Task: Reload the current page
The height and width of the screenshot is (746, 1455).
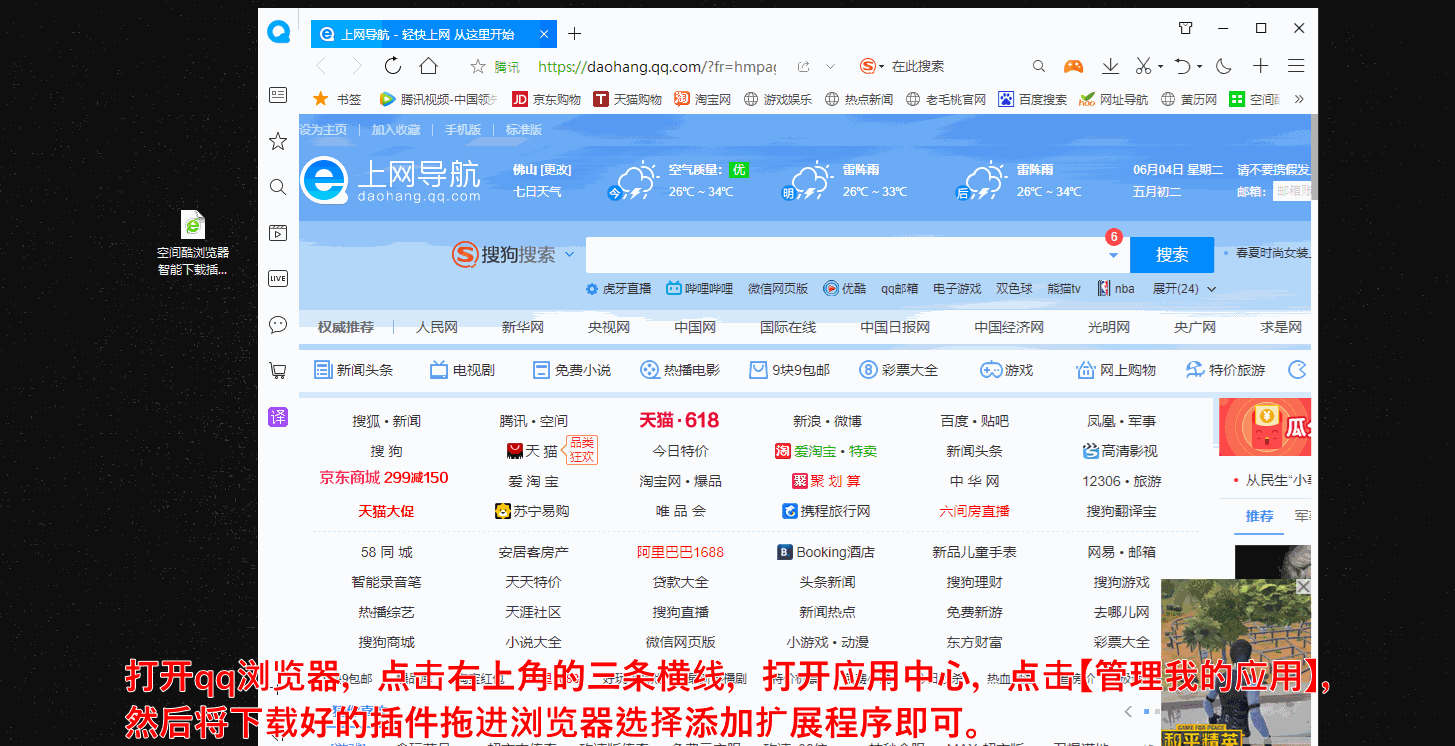Action: (x=393, y=66)
